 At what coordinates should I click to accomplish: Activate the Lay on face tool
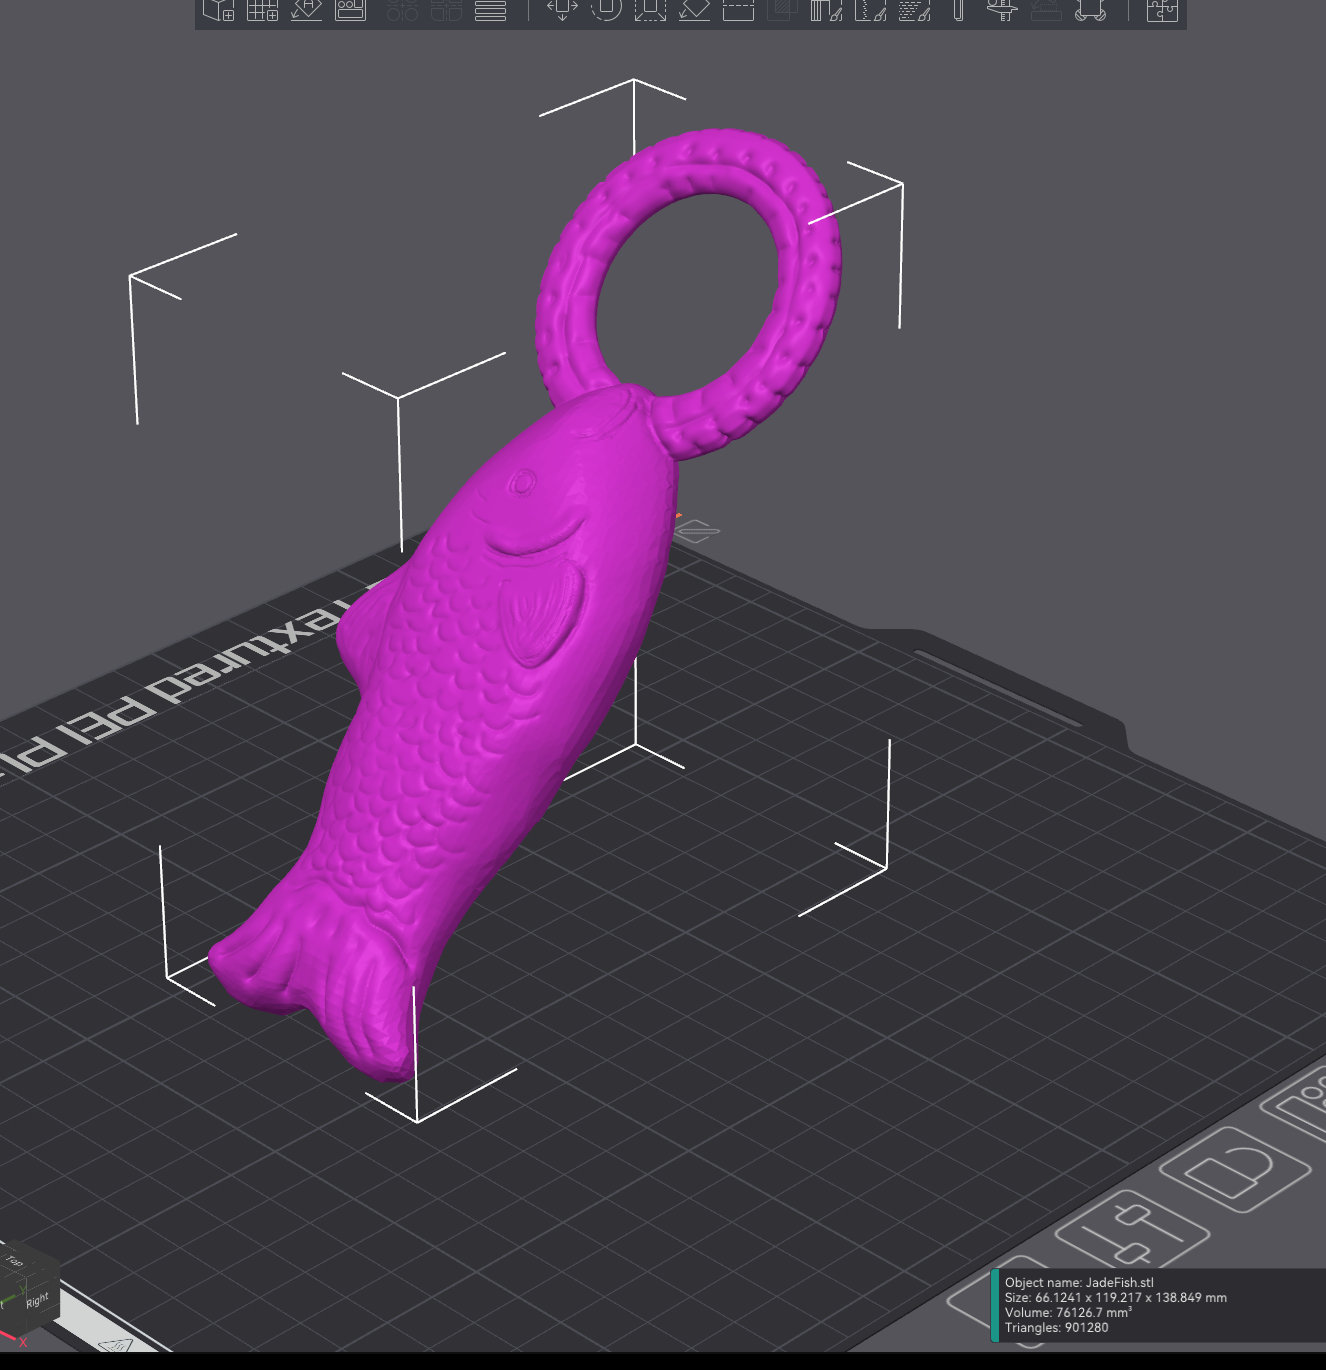pyautogui.click(x=694, y=10)
